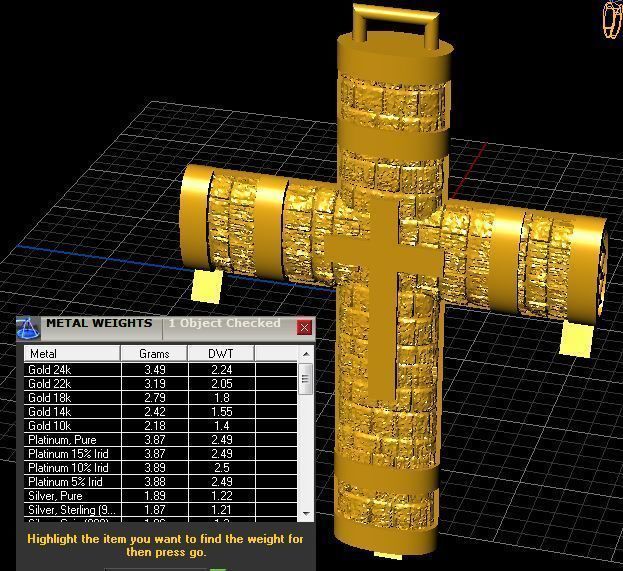
Task: Select the Gold 10k row
Action: (x=161, y=426)
